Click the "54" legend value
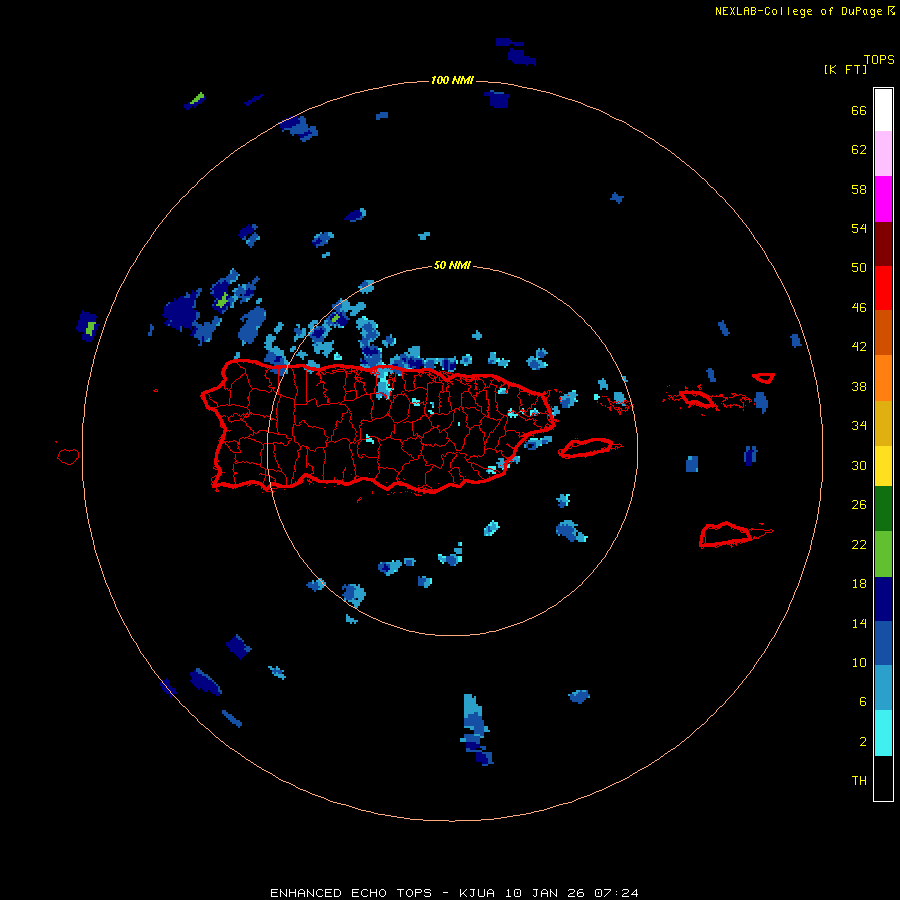The image size is (900, 900). tap(859, 228)
